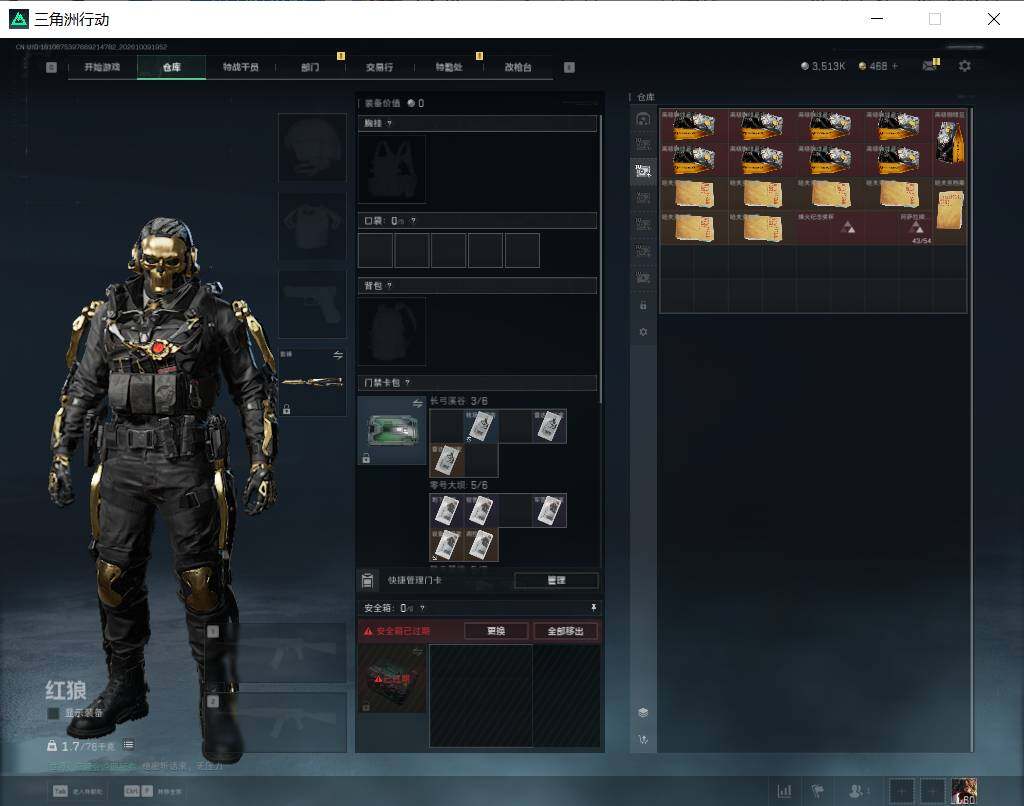This screenshot has width=1024, height=806.
Task: Click the 全部移出 button
Action: point(565,631)
